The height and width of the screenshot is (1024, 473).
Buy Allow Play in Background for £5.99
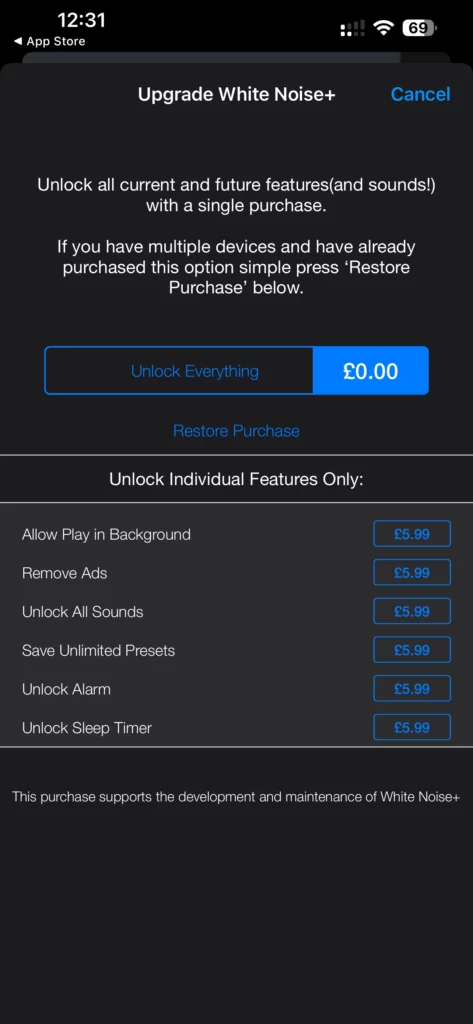[x=412, y=534]
